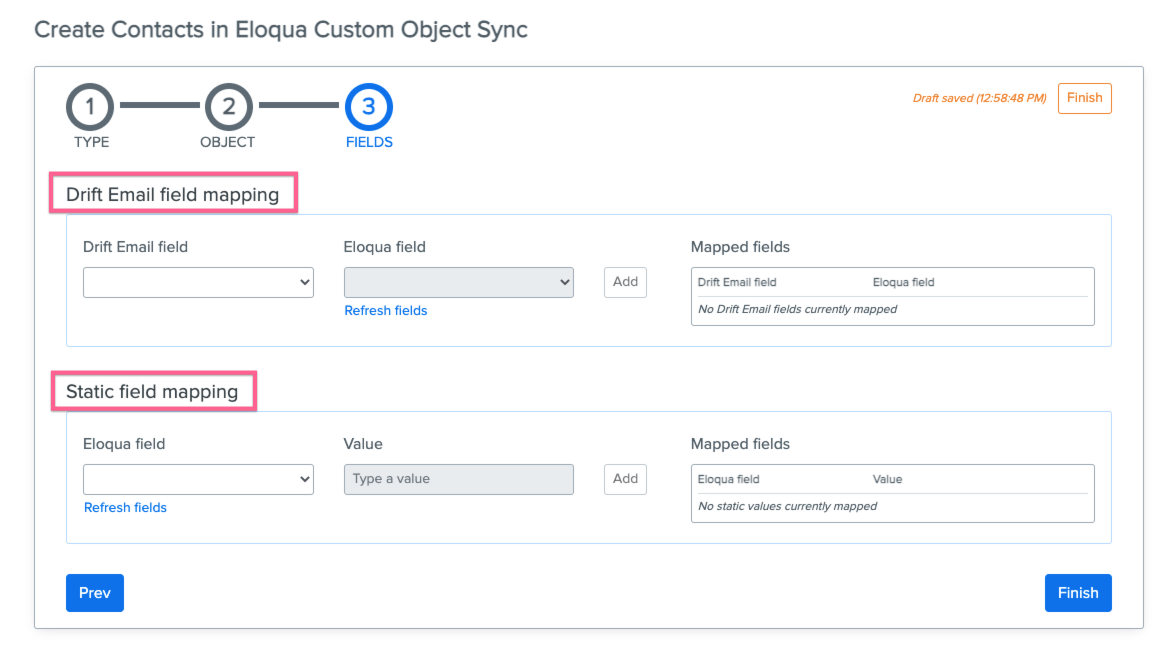
Task: Click 'Drift Email field' column header in Mapped fields
Action: 737,282
